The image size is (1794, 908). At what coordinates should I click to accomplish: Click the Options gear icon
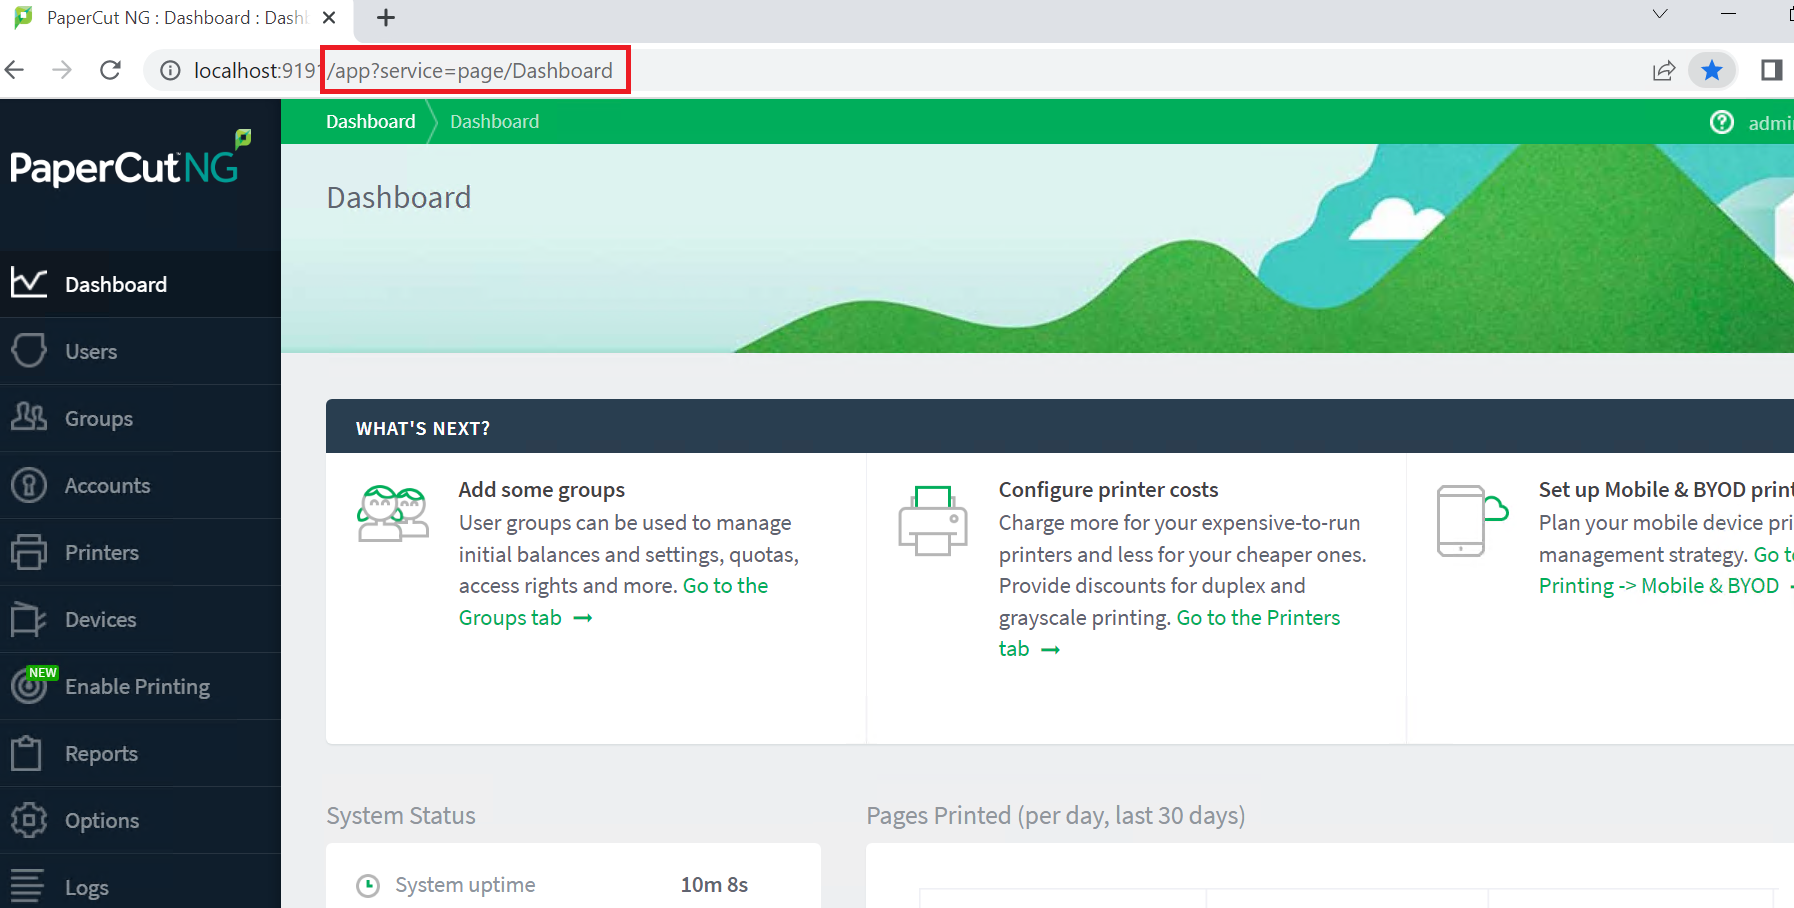point(29,820)
